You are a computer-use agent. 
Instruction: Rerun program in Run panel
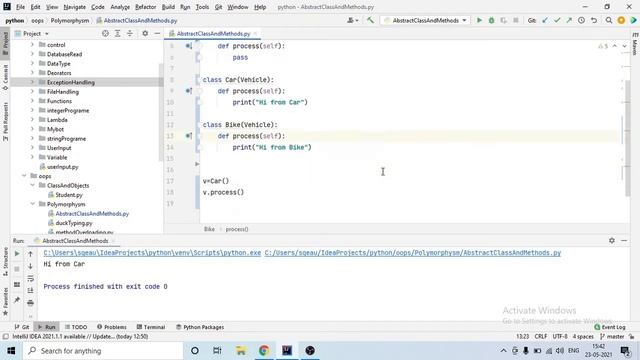pyautogui.click(x=17, y=254)
